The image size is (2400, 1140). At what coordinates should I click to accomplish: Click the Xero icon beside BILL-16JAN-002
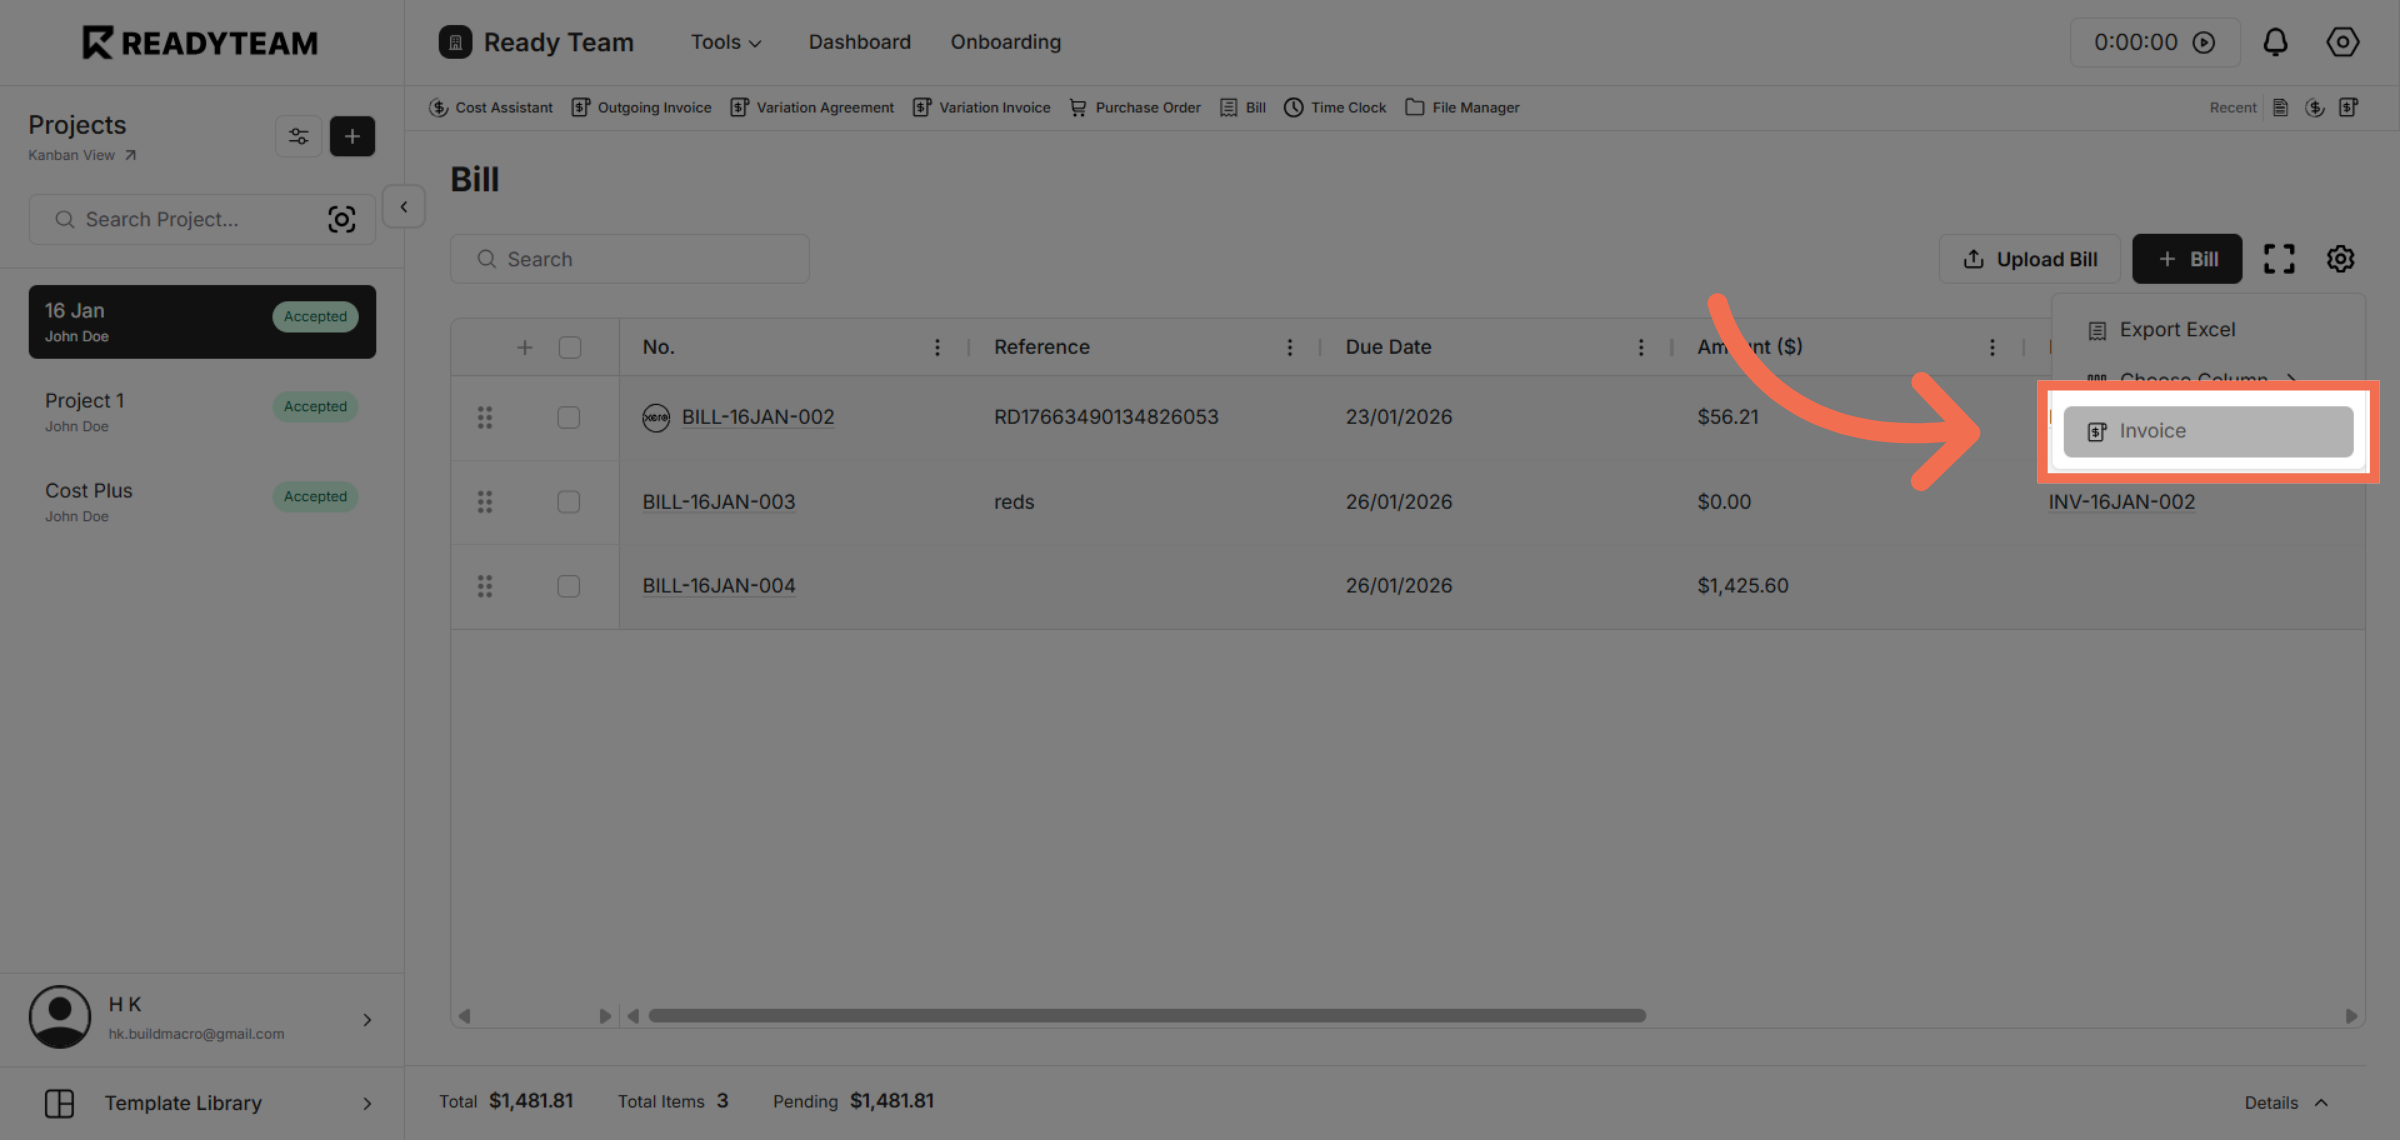(656, 417)
